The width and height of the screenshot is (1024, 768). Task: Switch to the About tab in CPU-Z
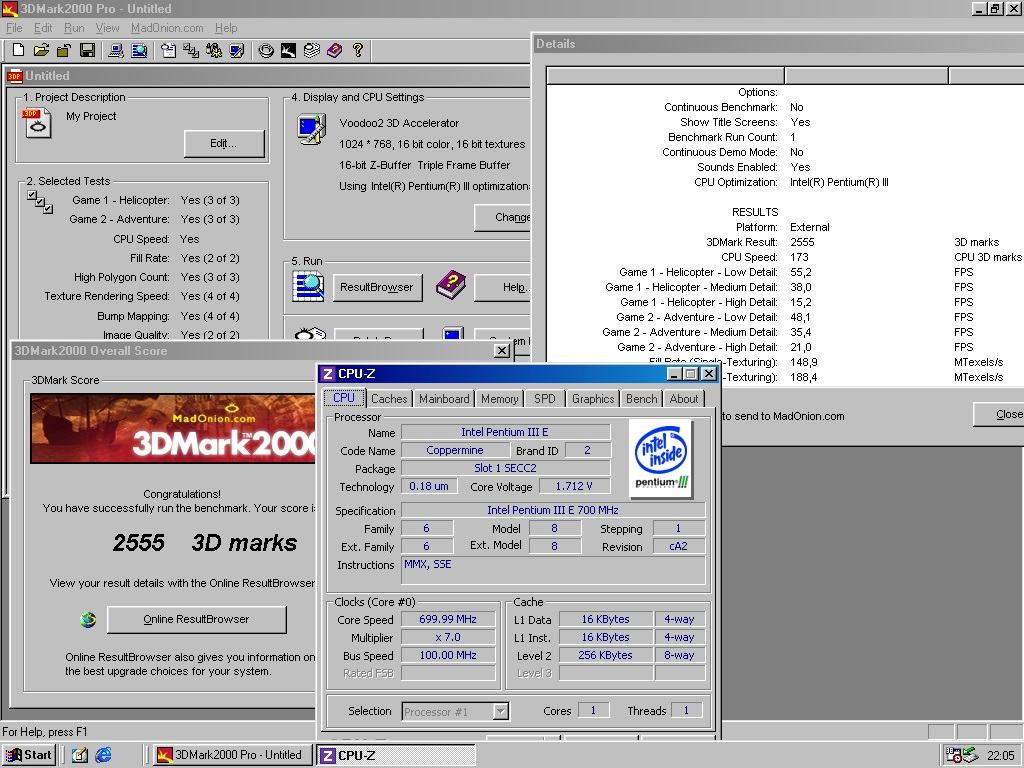click(x=684, y=399)
